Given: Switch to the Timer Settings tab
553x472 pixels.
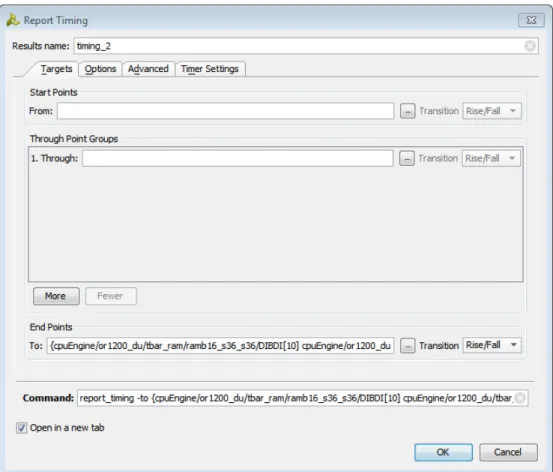Looking at the screenshot, I should [210, 69].
